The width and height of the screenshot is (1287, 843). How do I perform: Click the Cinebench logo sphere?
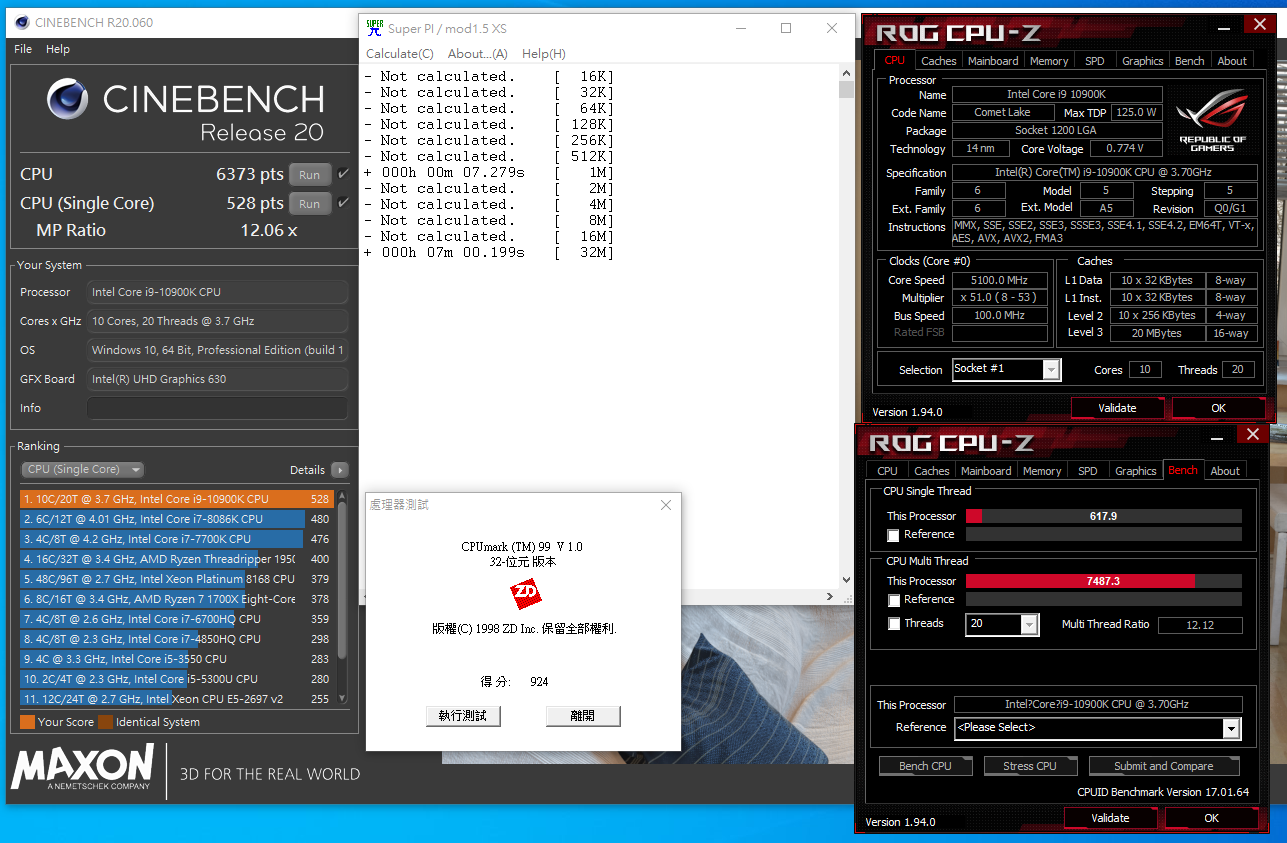point(69,98)
